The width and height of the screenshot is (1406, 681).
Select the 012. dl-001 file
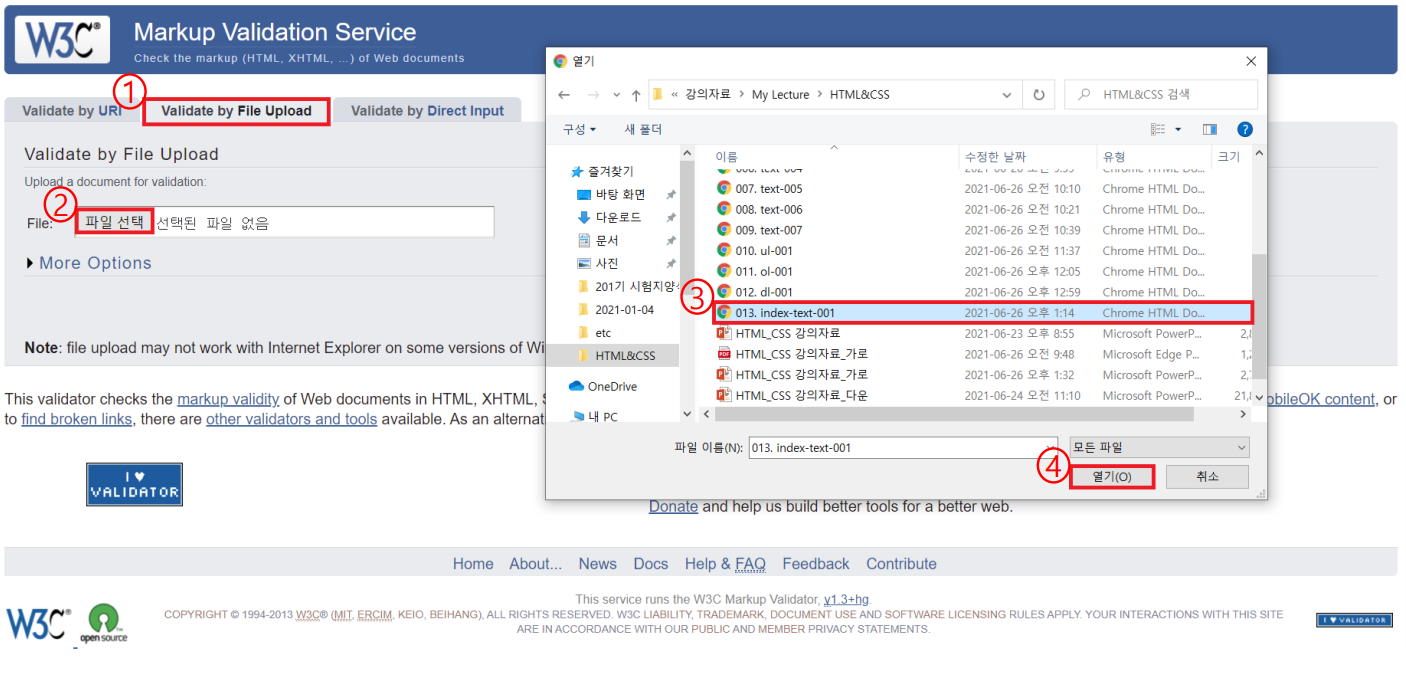pyautogui.click(x=764, y=292)
